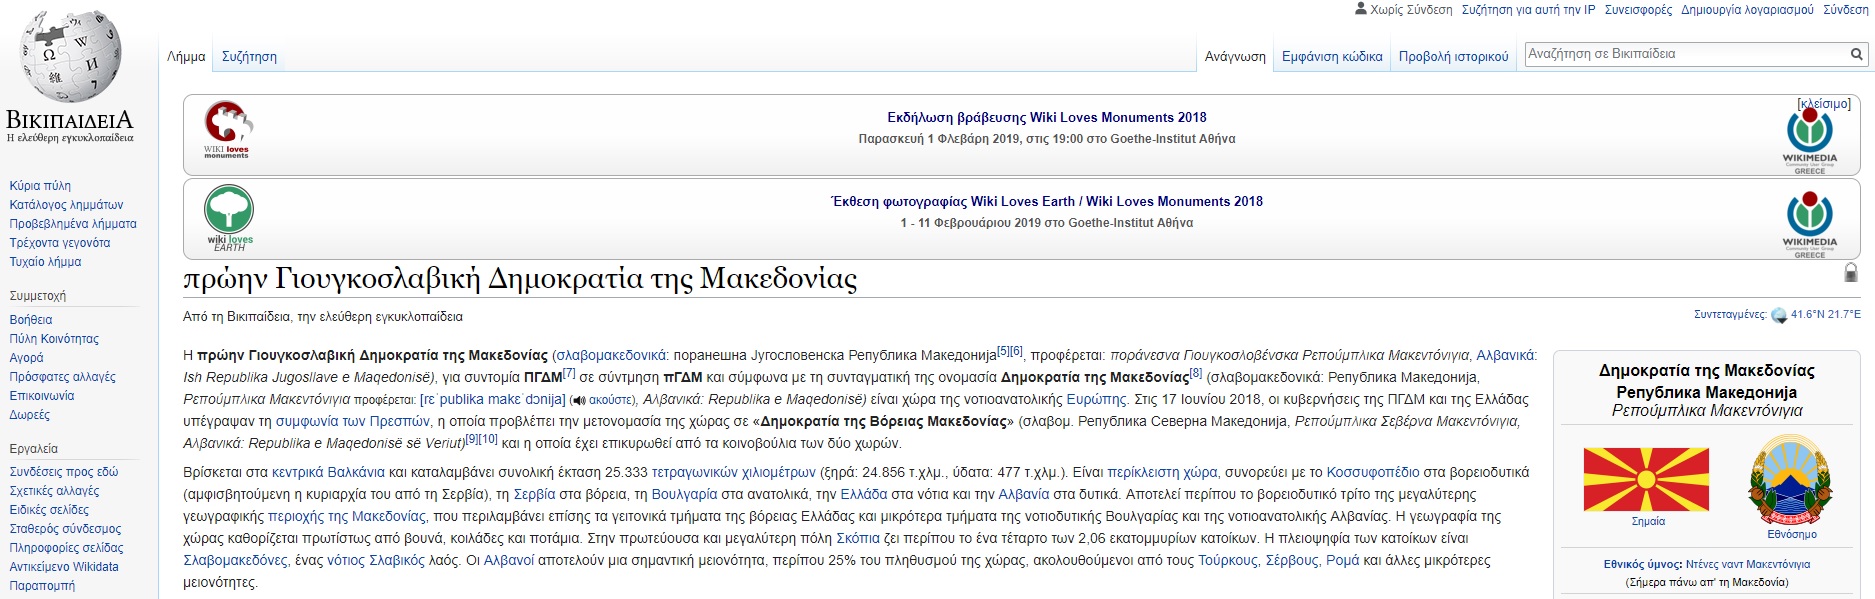This screenshot has width=1875, height=599.
Task: Click the coordinates globe icon
Action: pos(1779,315)
